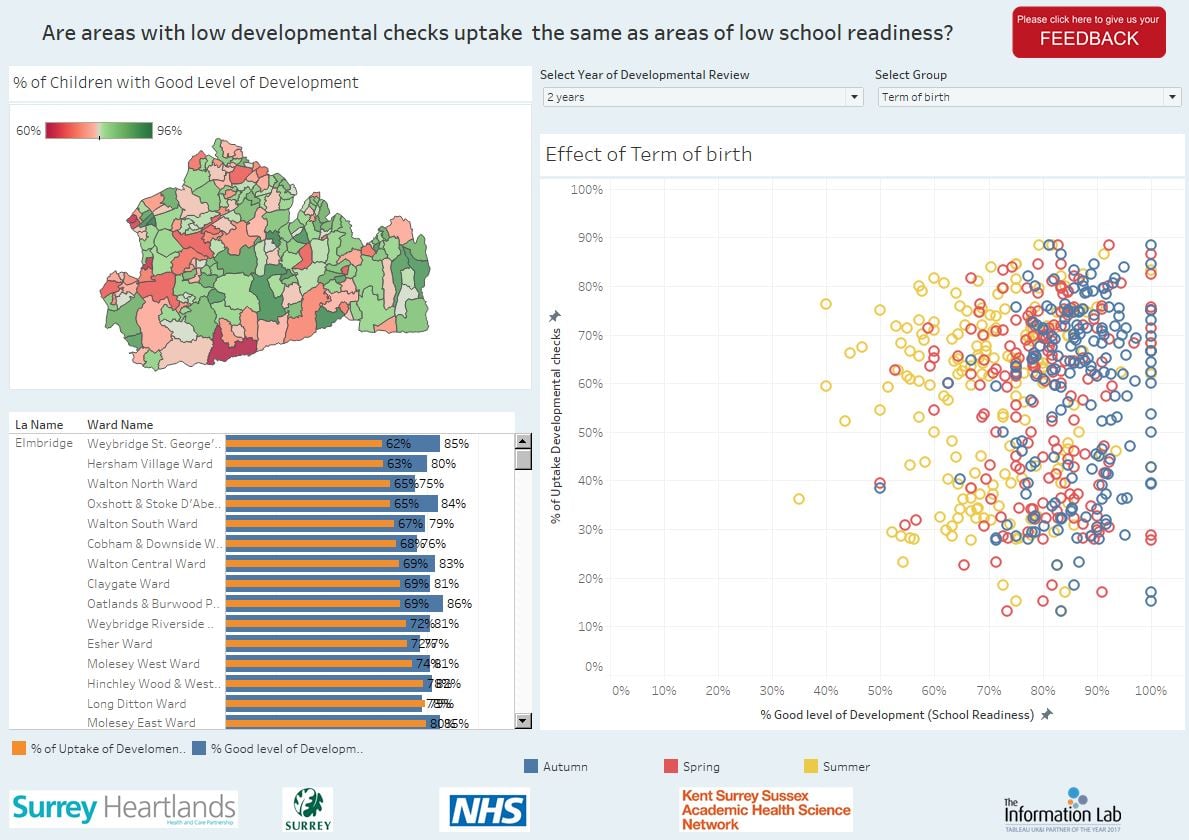Click the 60% legend minimum label
Screen dimensions: 1189x840
pos(28,130)
